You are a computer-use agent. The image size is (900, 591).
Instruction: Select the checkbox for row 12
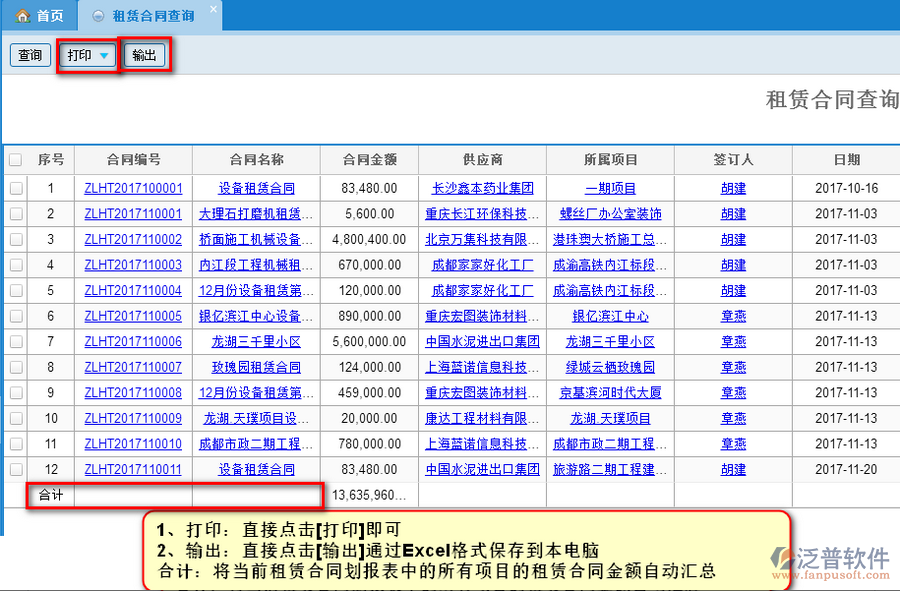click(x=15, y=469)
